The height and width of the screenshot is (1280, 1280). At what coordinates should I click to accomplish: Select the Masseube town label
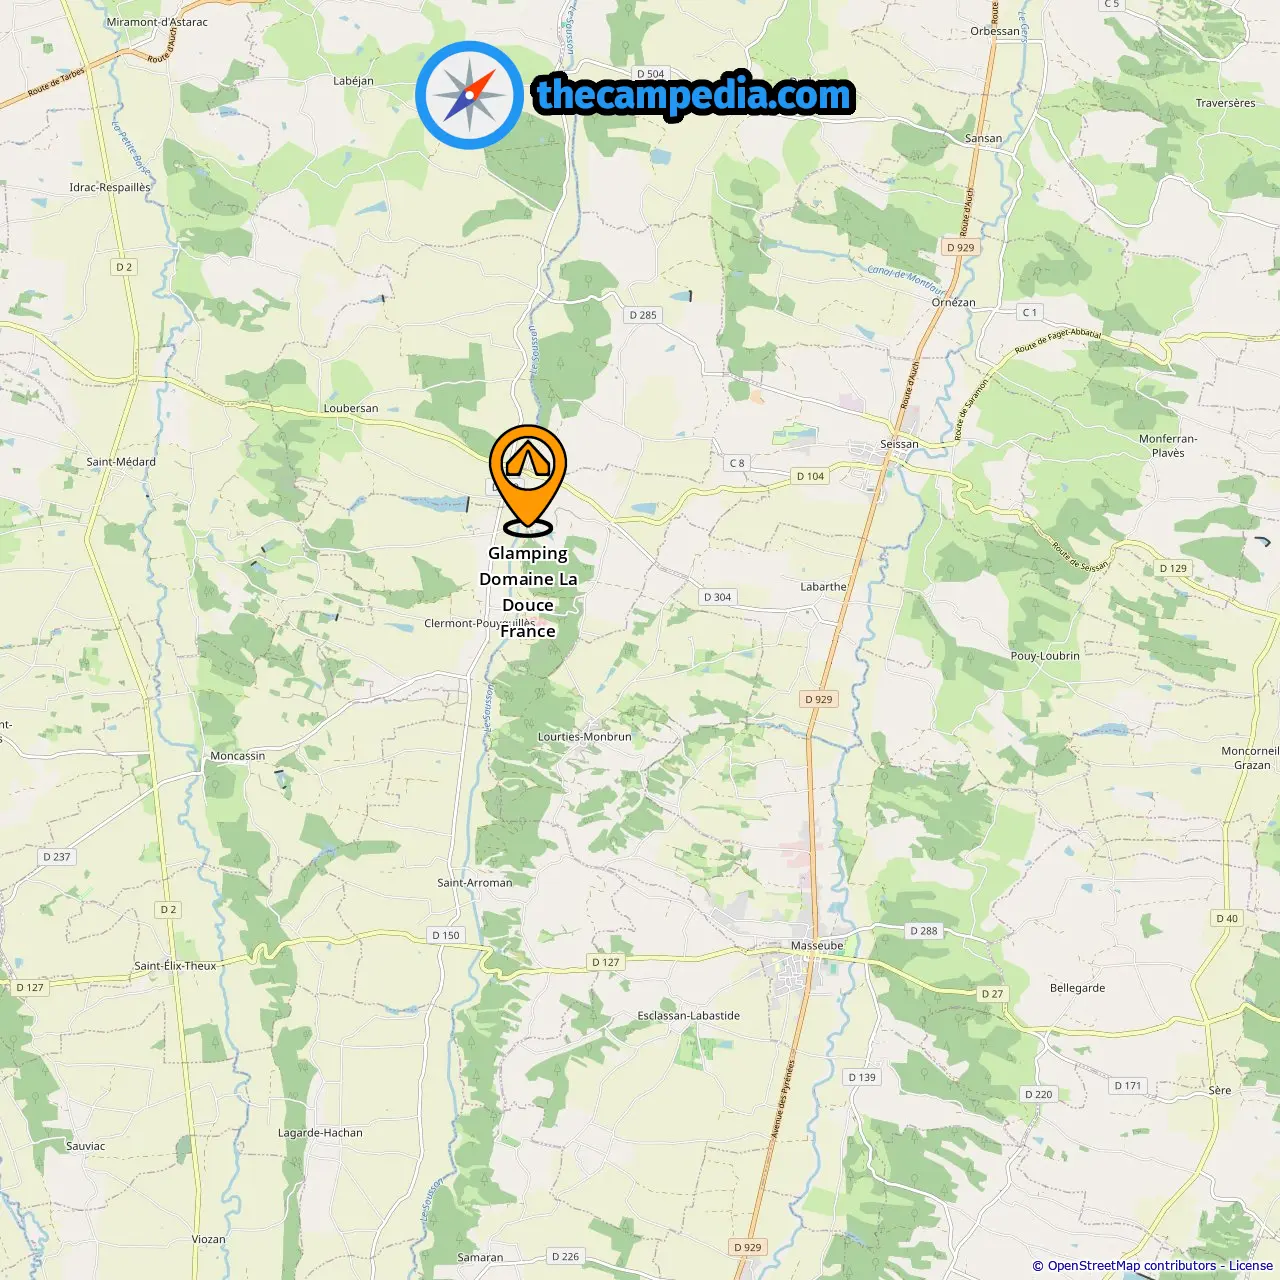[x=817, y=945]
